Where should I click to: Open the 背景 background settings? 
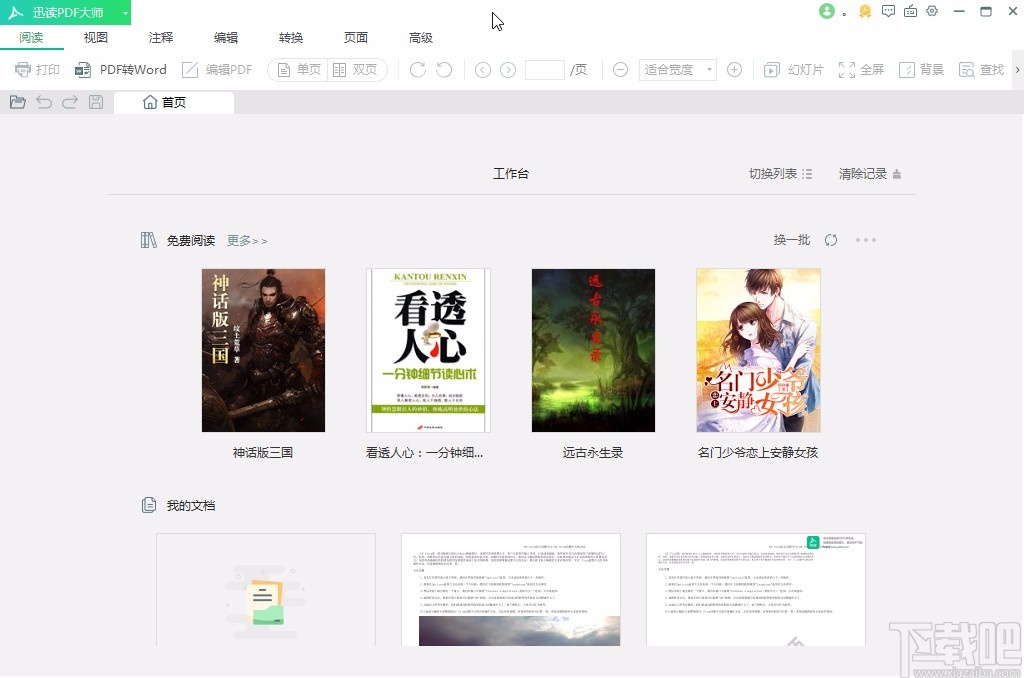click(x=920, y=69)
